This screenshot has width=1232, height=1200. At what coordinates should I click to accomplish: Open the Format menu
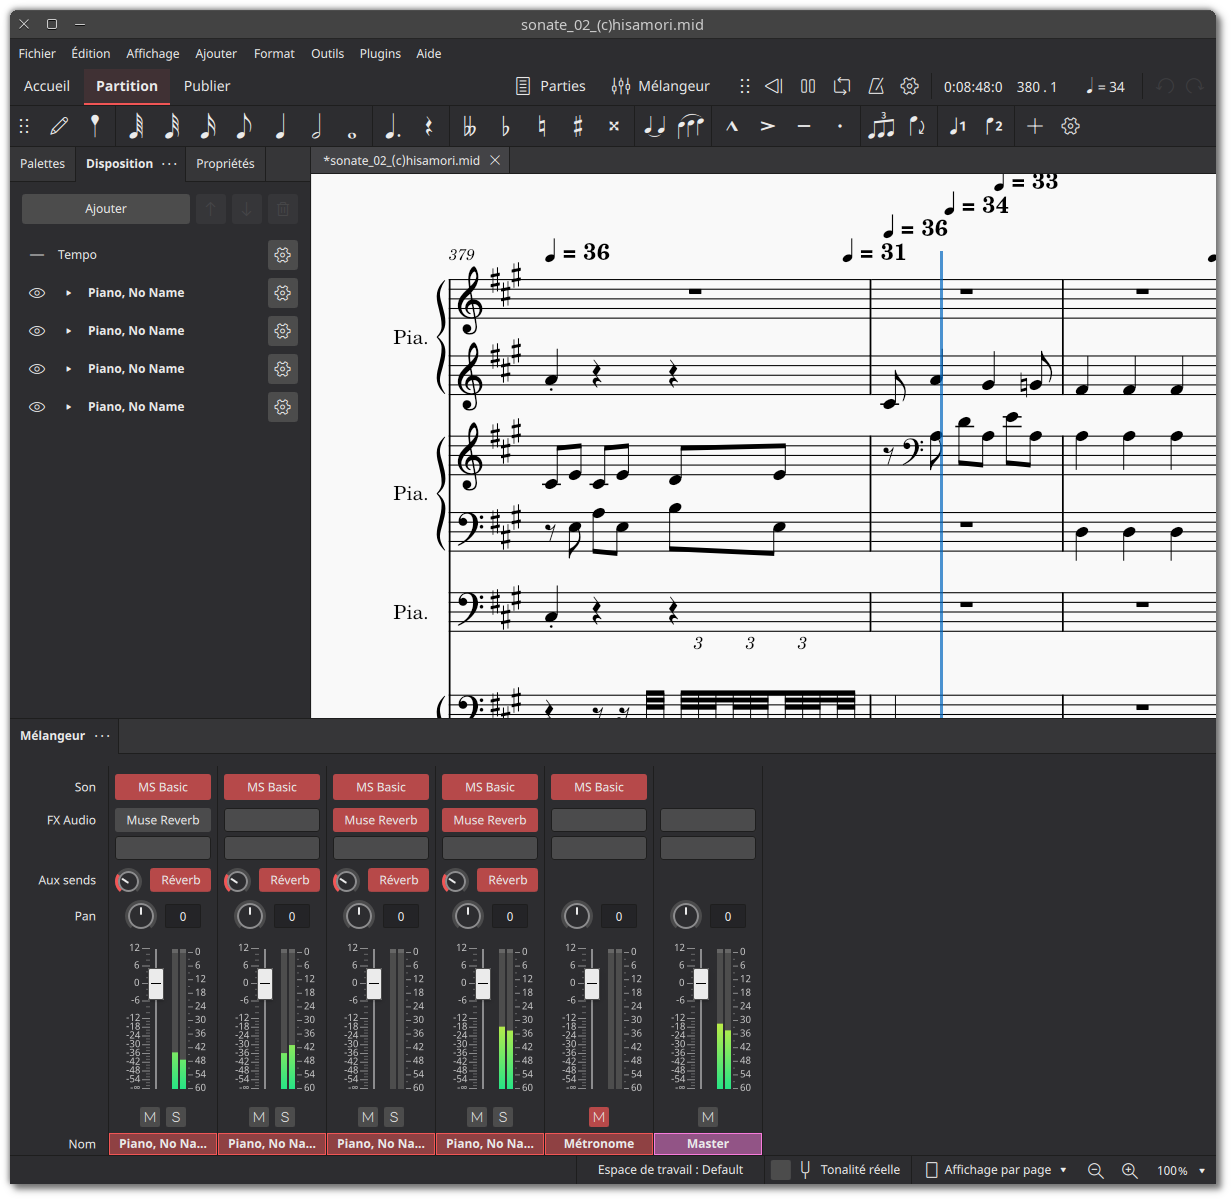[x=274, y=53]
